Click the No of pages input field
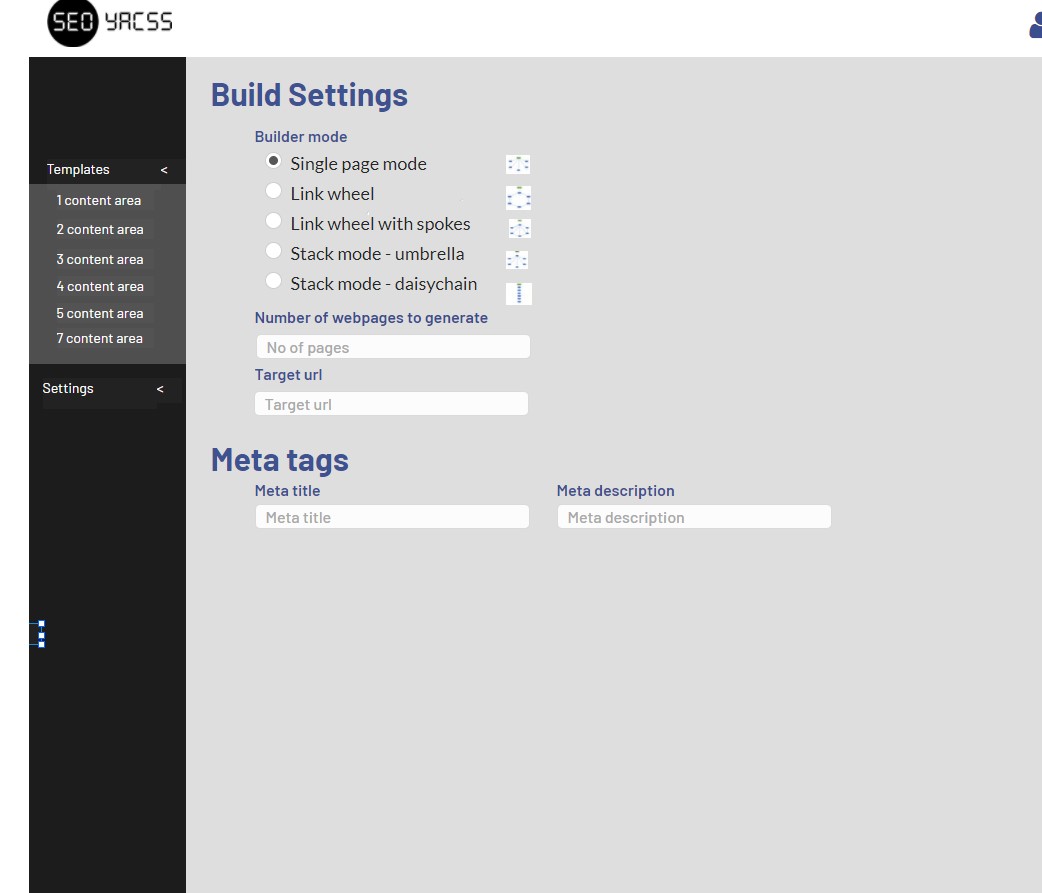This screenshot has width=1042, height=893. pyautogui.click(x=392, y=347)
